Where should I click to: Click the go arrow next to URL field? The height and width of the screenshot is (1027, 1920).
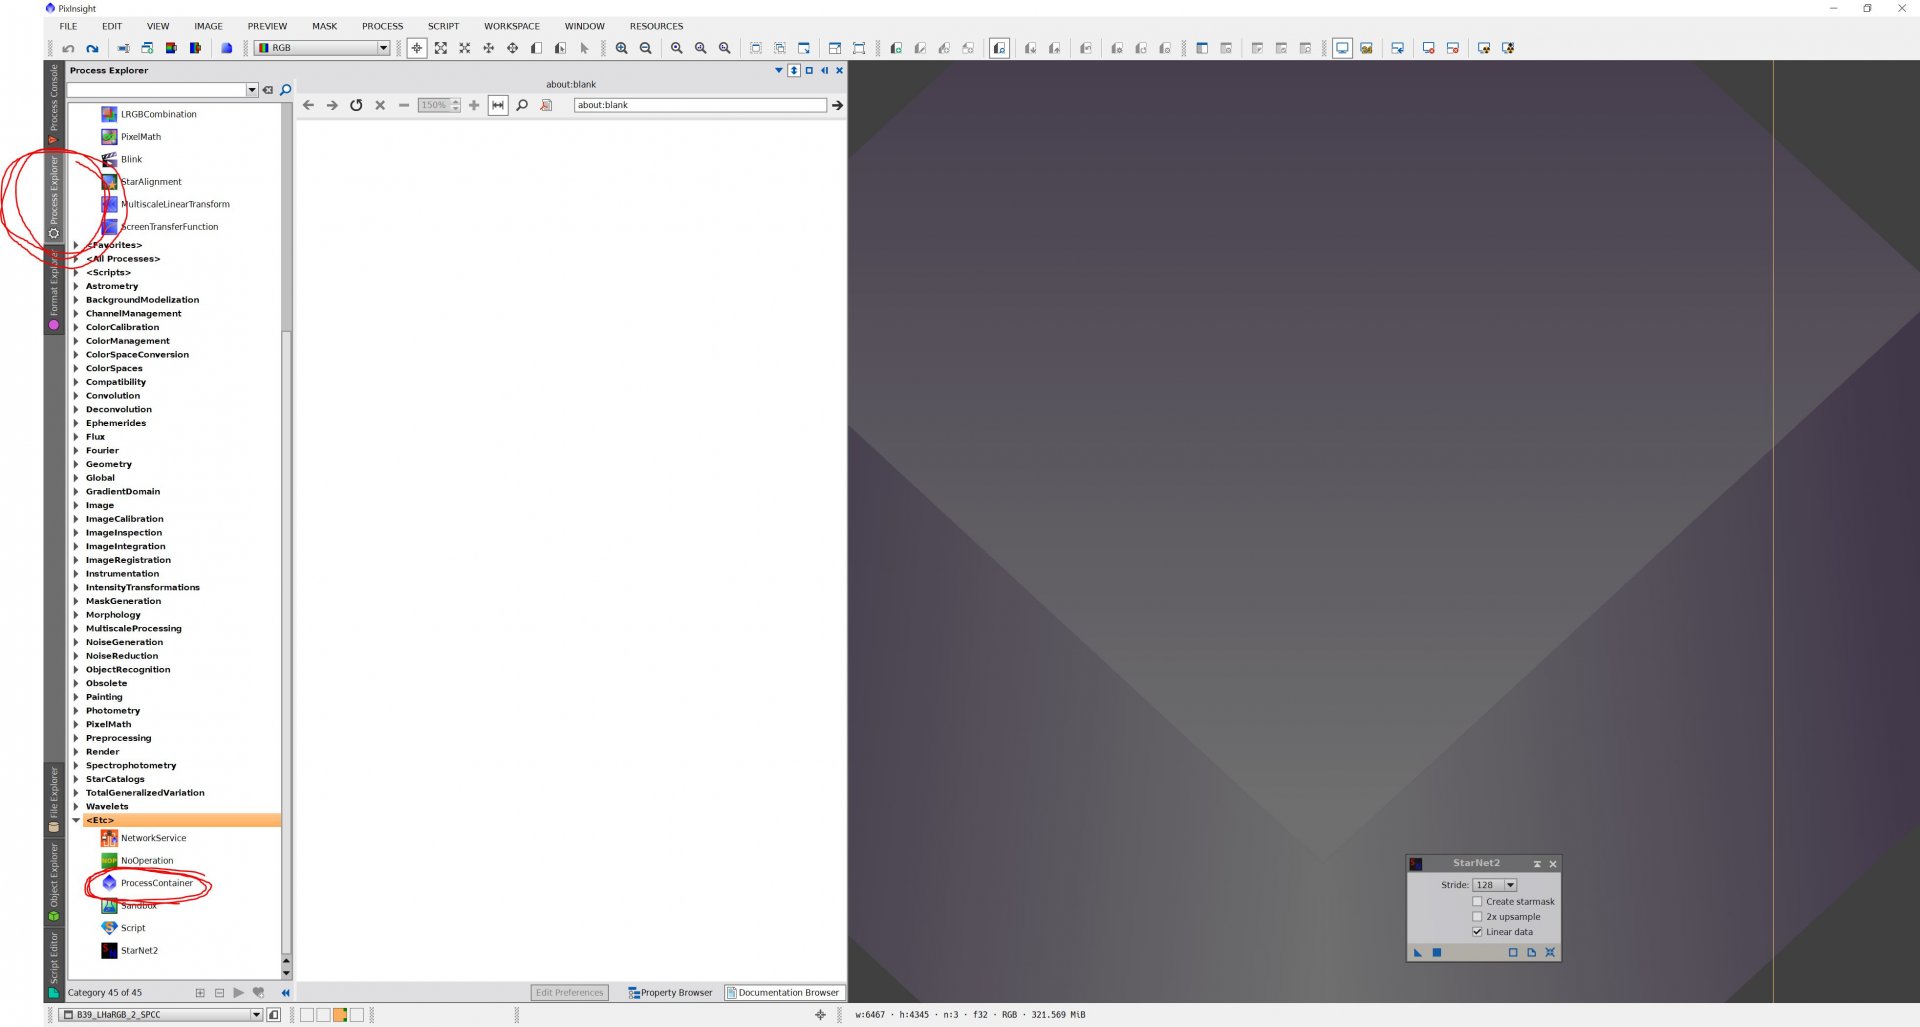click(838, 105)
